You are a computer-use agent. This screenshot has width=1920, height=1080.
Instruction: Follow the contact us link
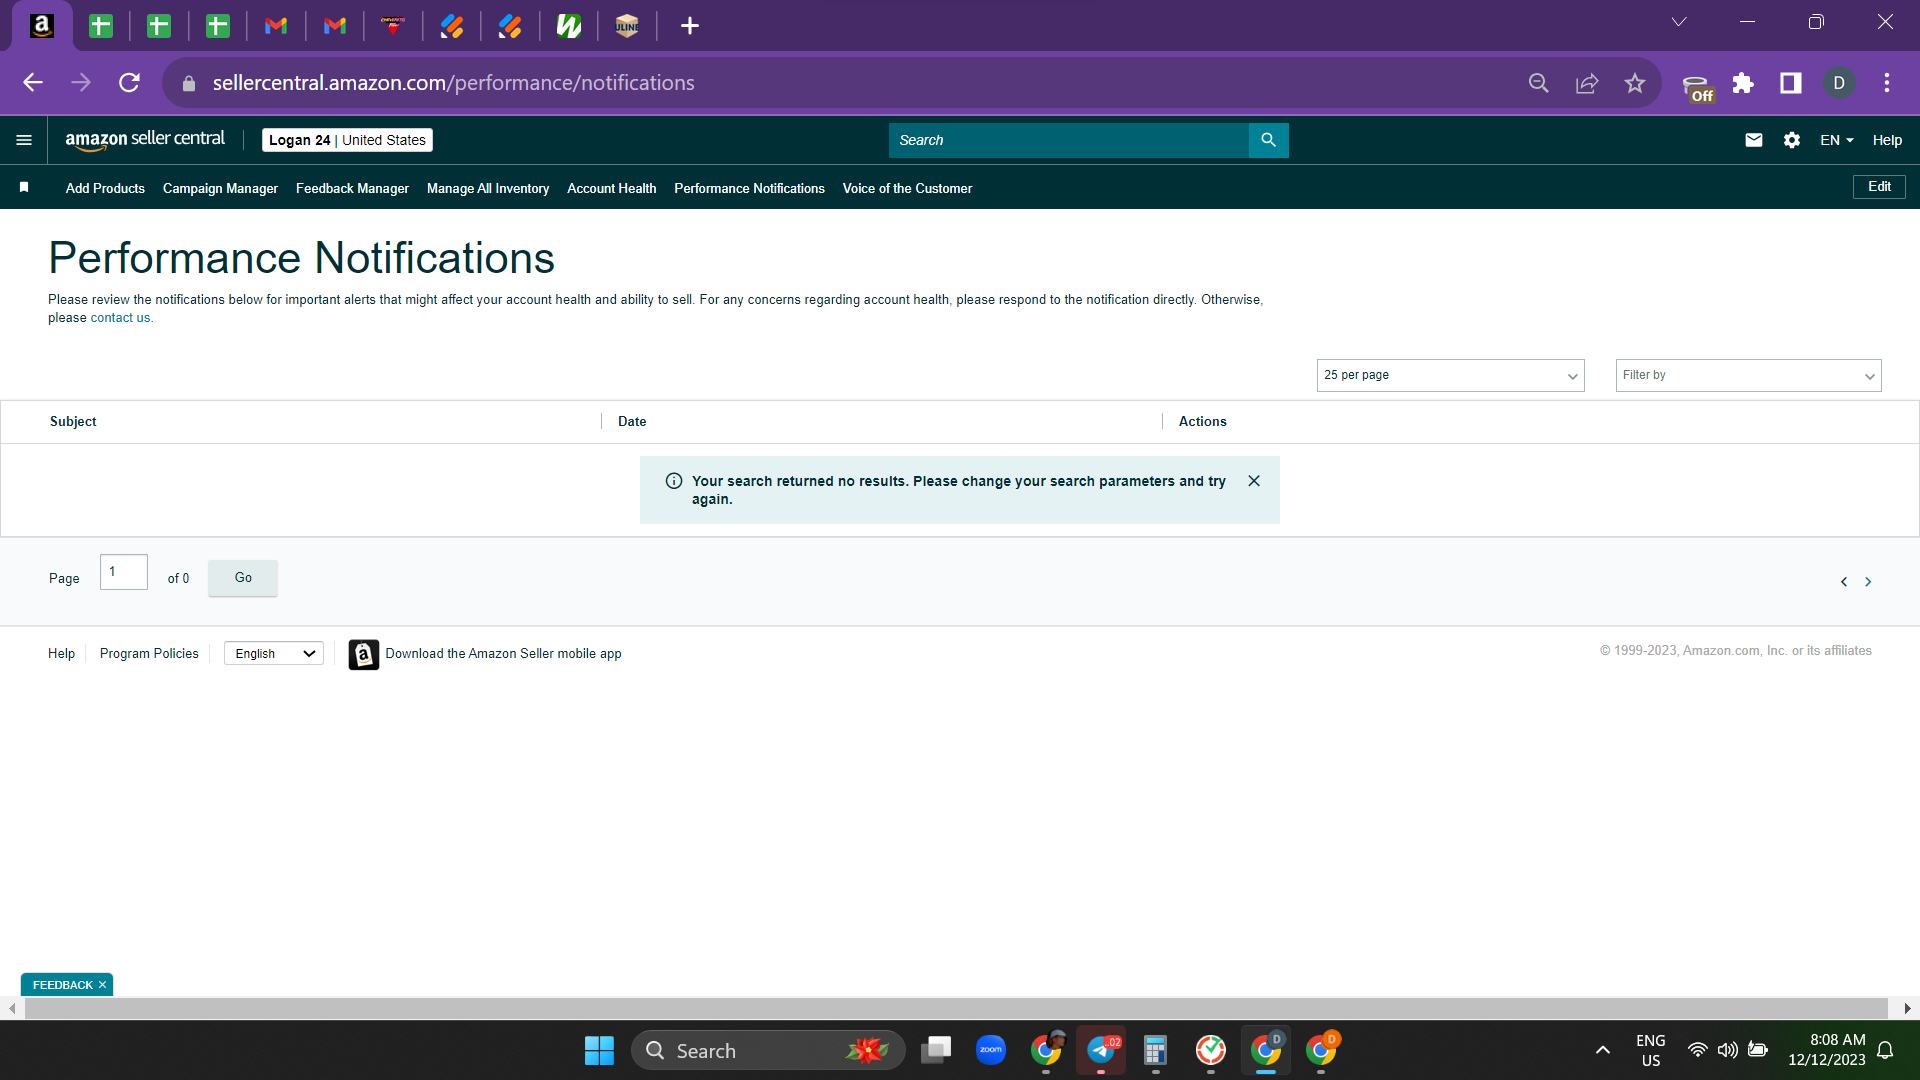tap(120, 318)
